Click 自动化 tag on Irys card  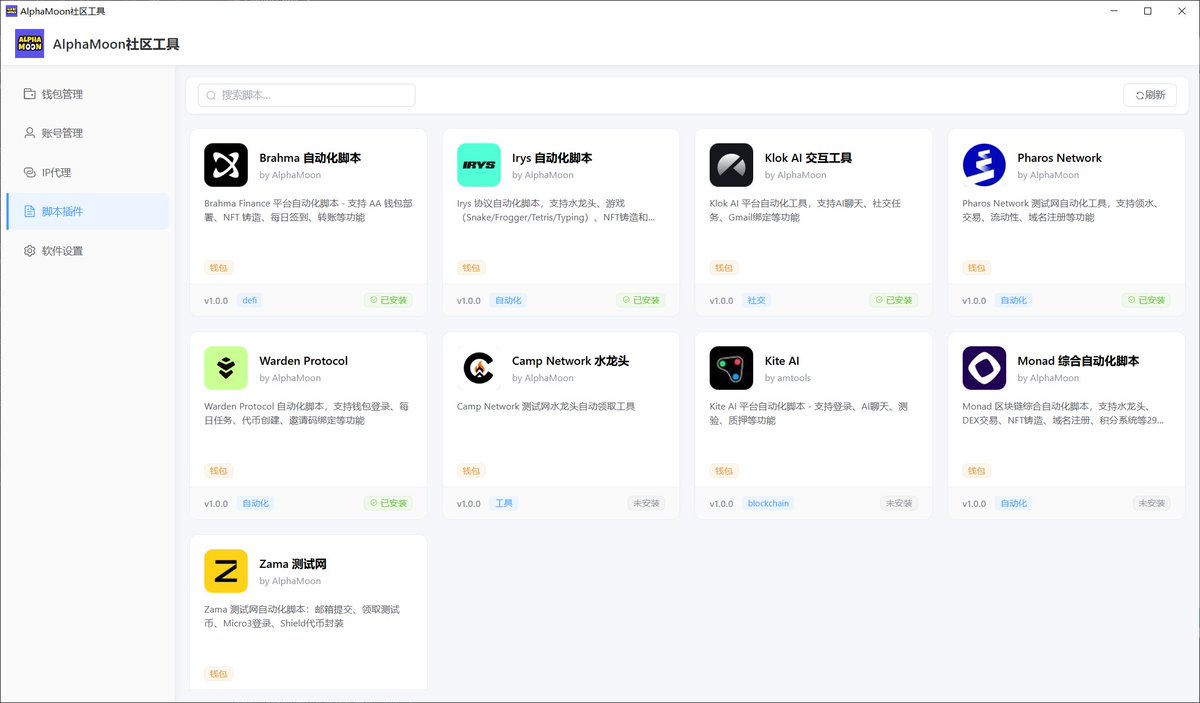pos(507,300)
